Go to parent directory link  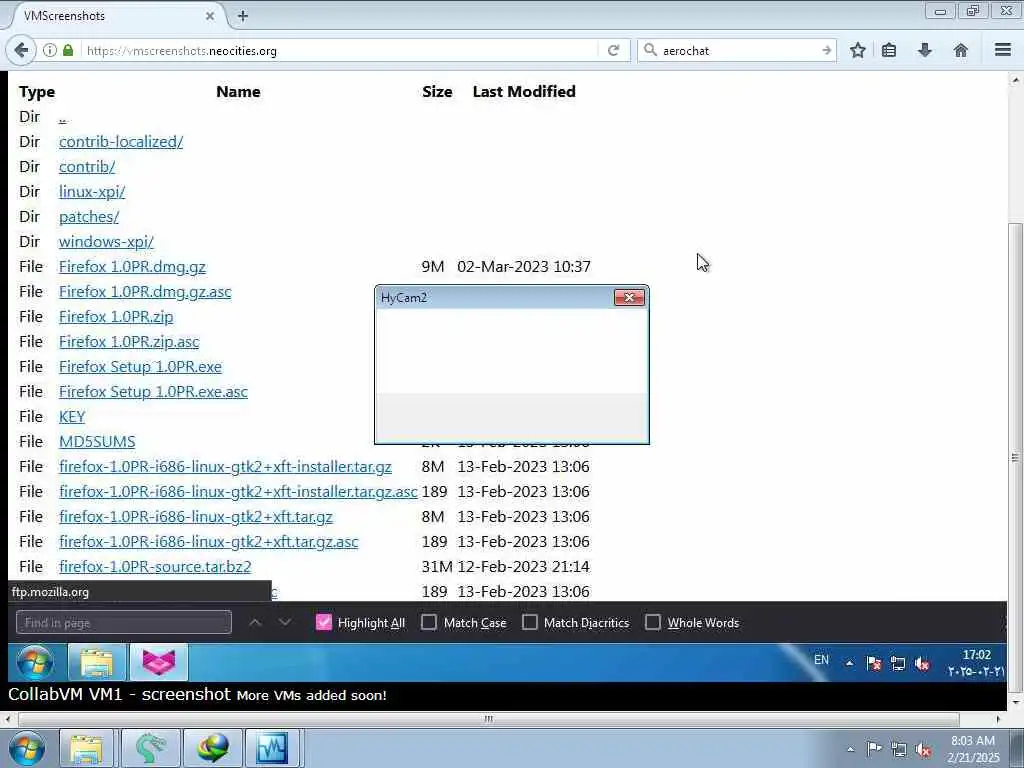click(x=62, y=117)
